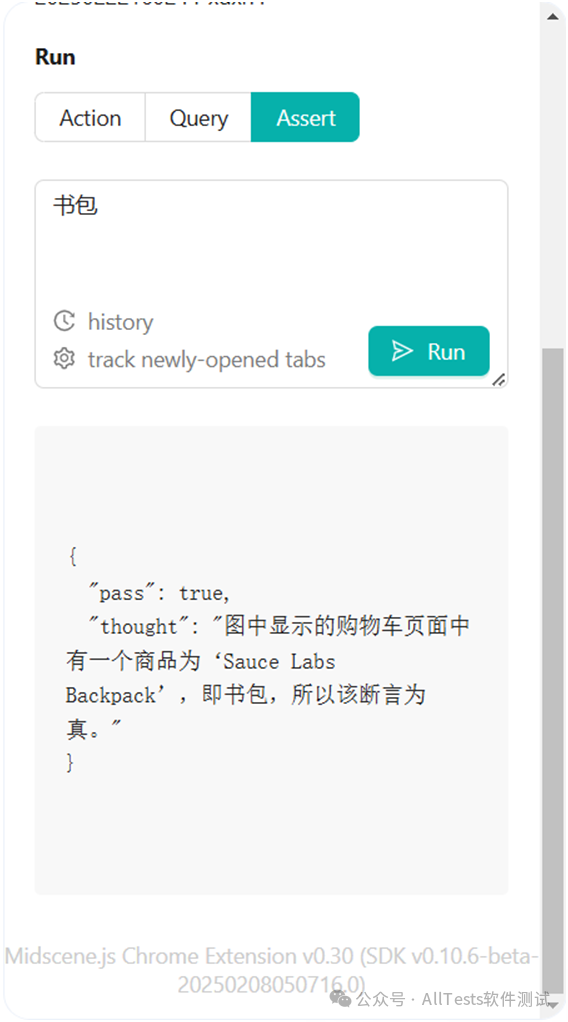
Task: Click the clock icon beside history
Action: [64, 321]
